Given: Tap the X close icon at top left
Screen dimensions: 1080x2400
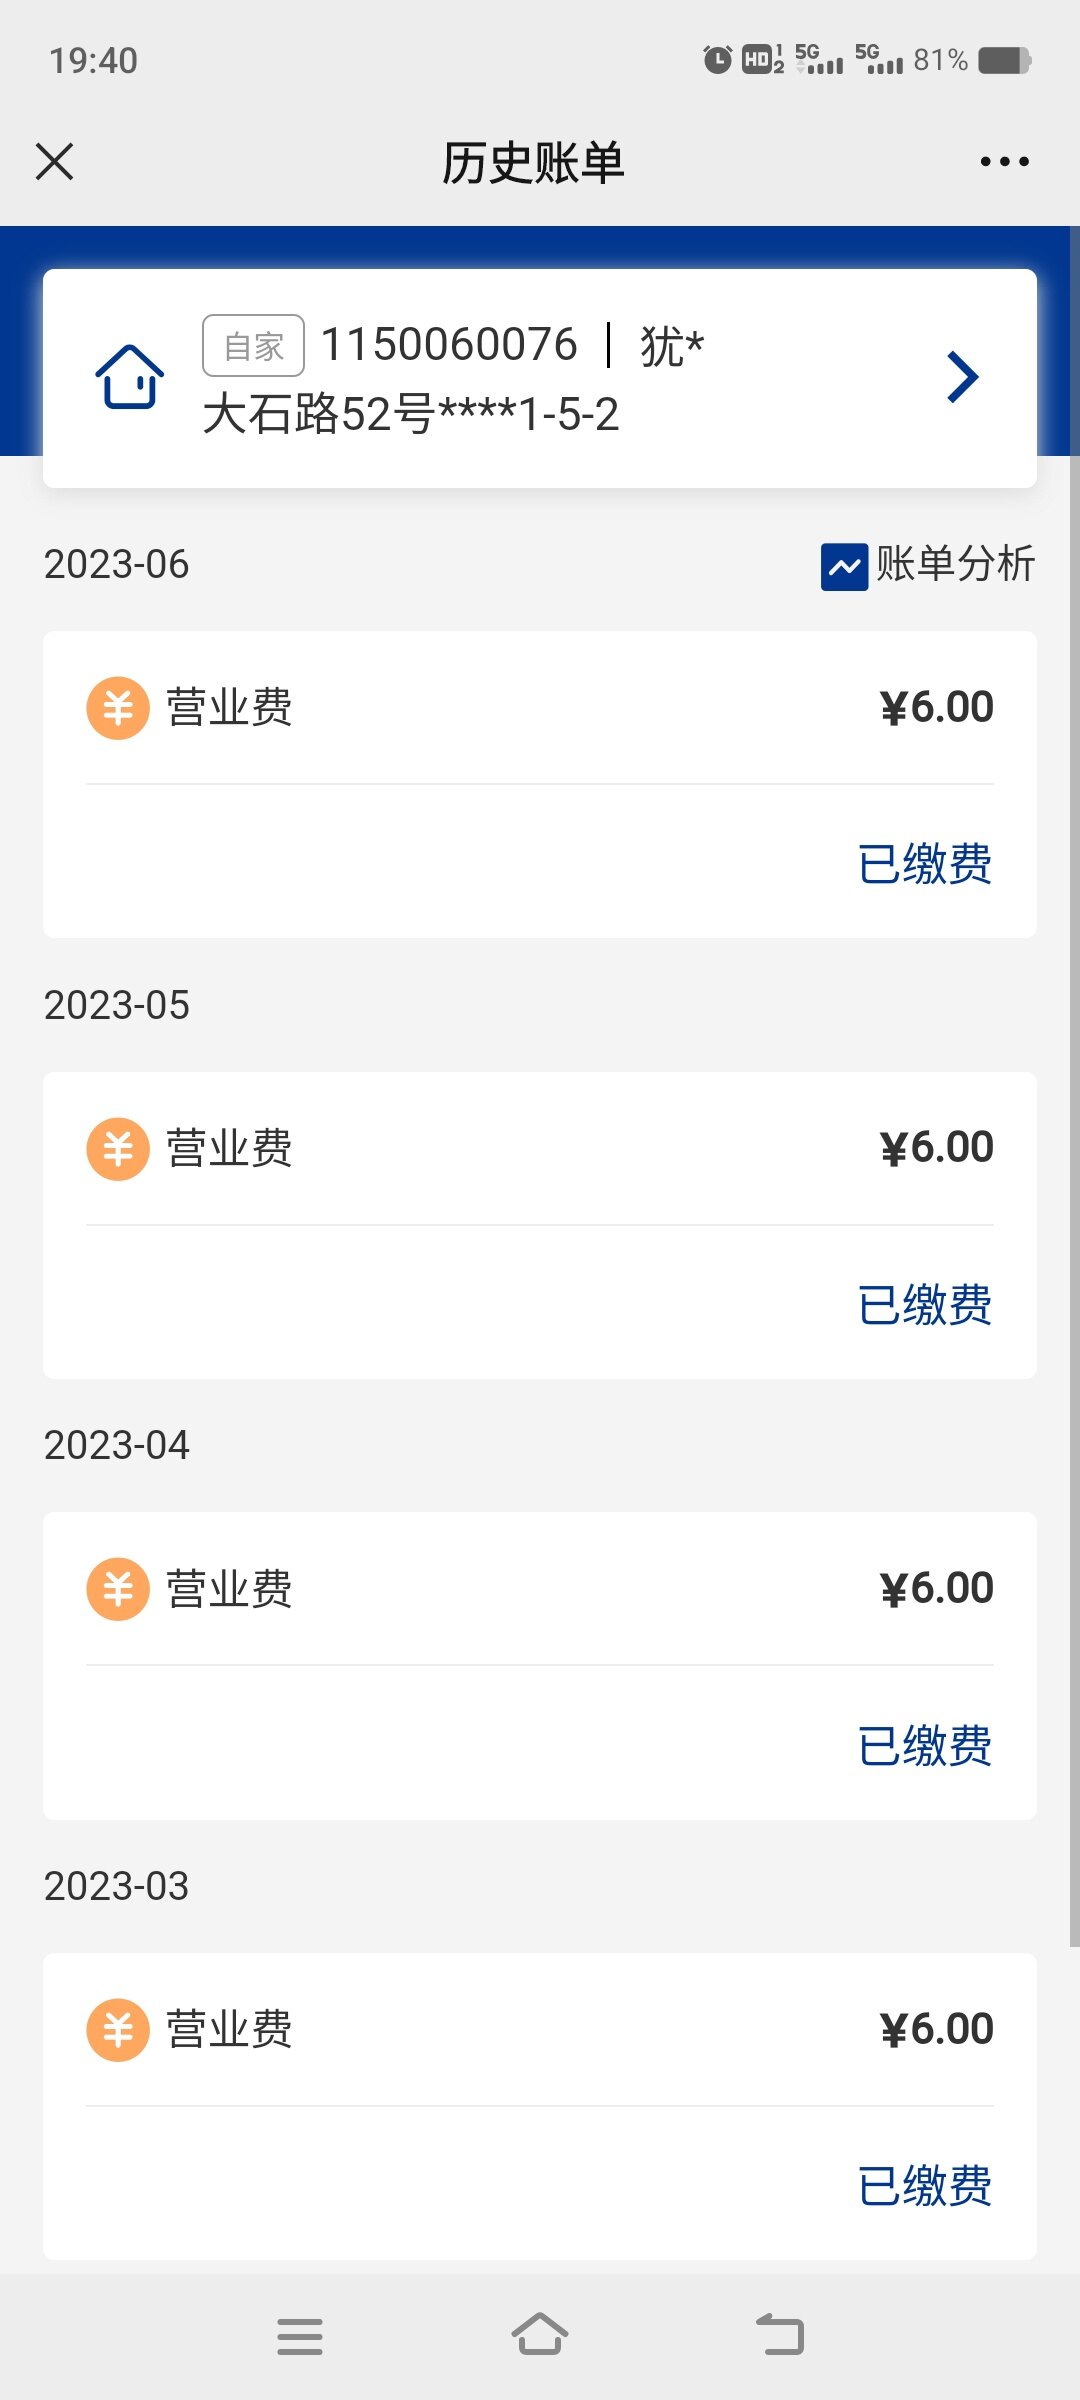Looking at the screenshot, I should click(x=55, y=161).
